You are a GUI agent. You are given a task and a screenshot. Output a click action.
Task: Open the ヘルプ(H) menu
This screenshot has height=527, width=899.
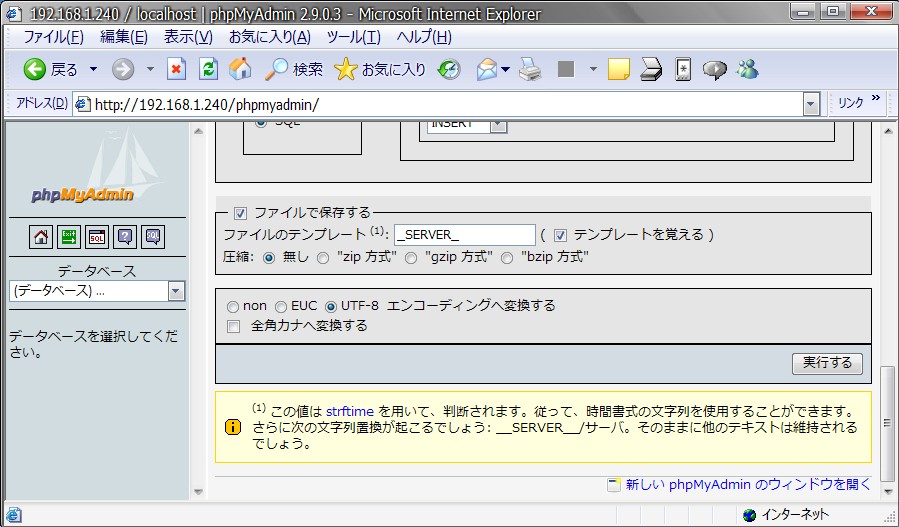424,37
